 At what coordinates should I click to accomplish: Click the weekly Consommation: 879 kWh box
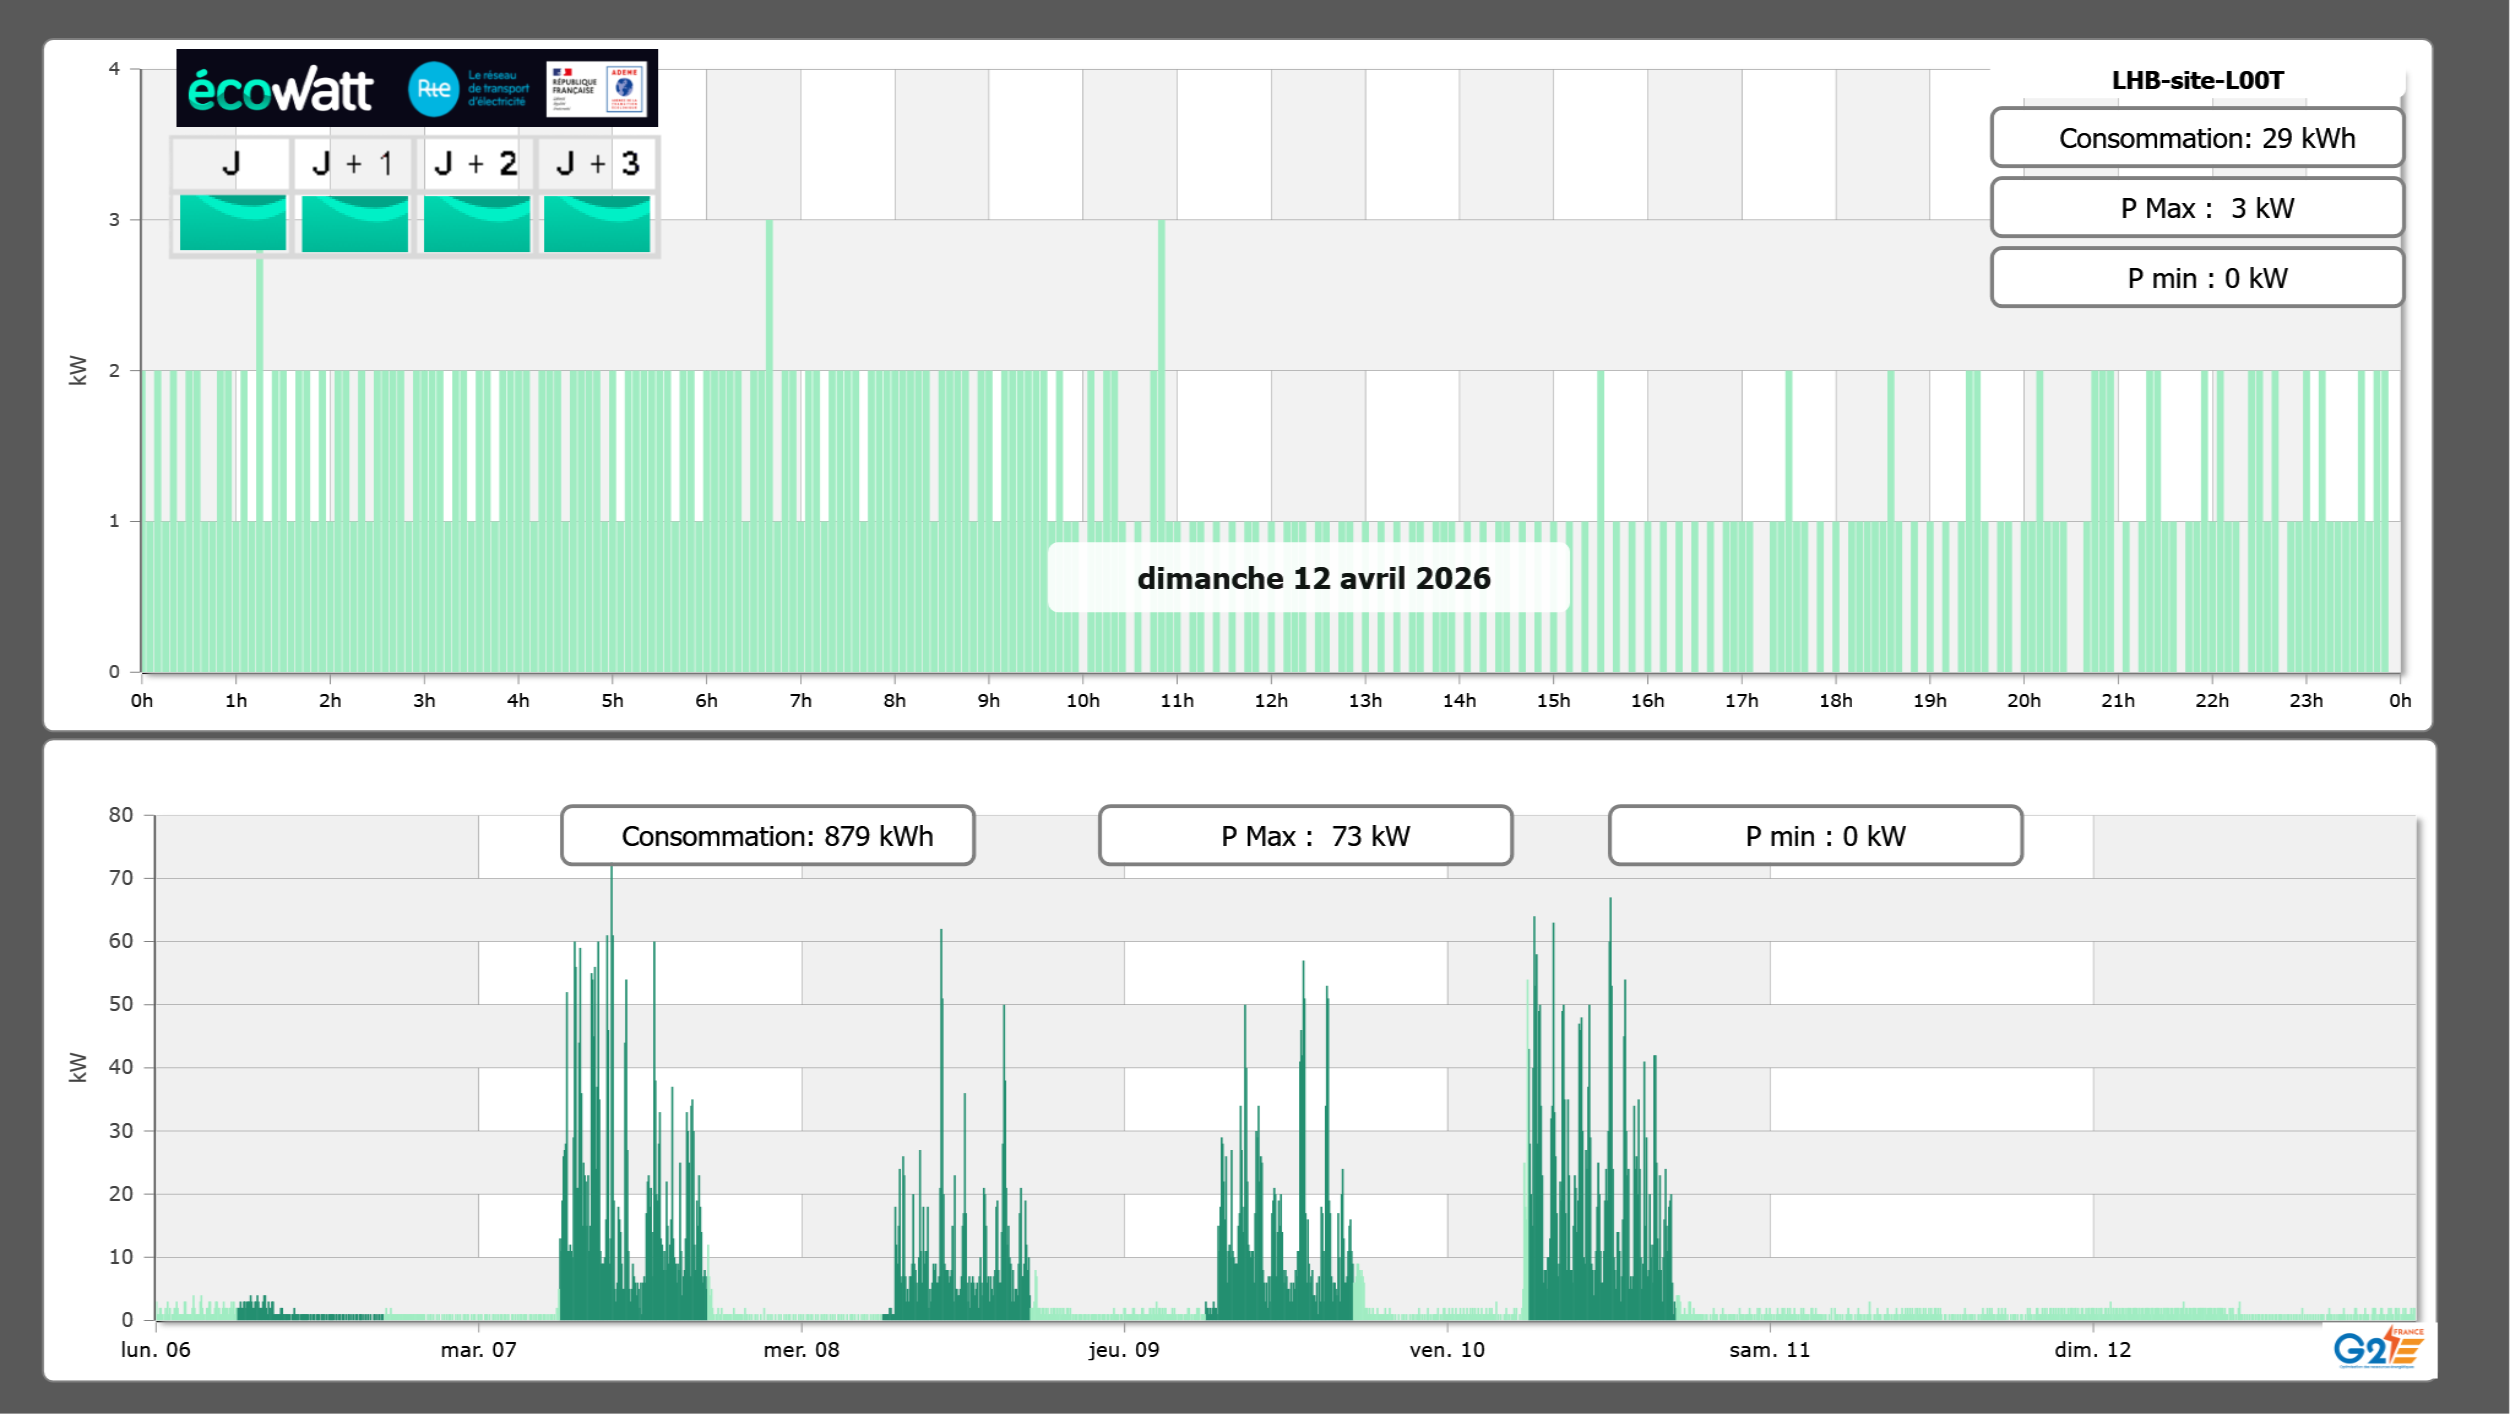point(767,836)
